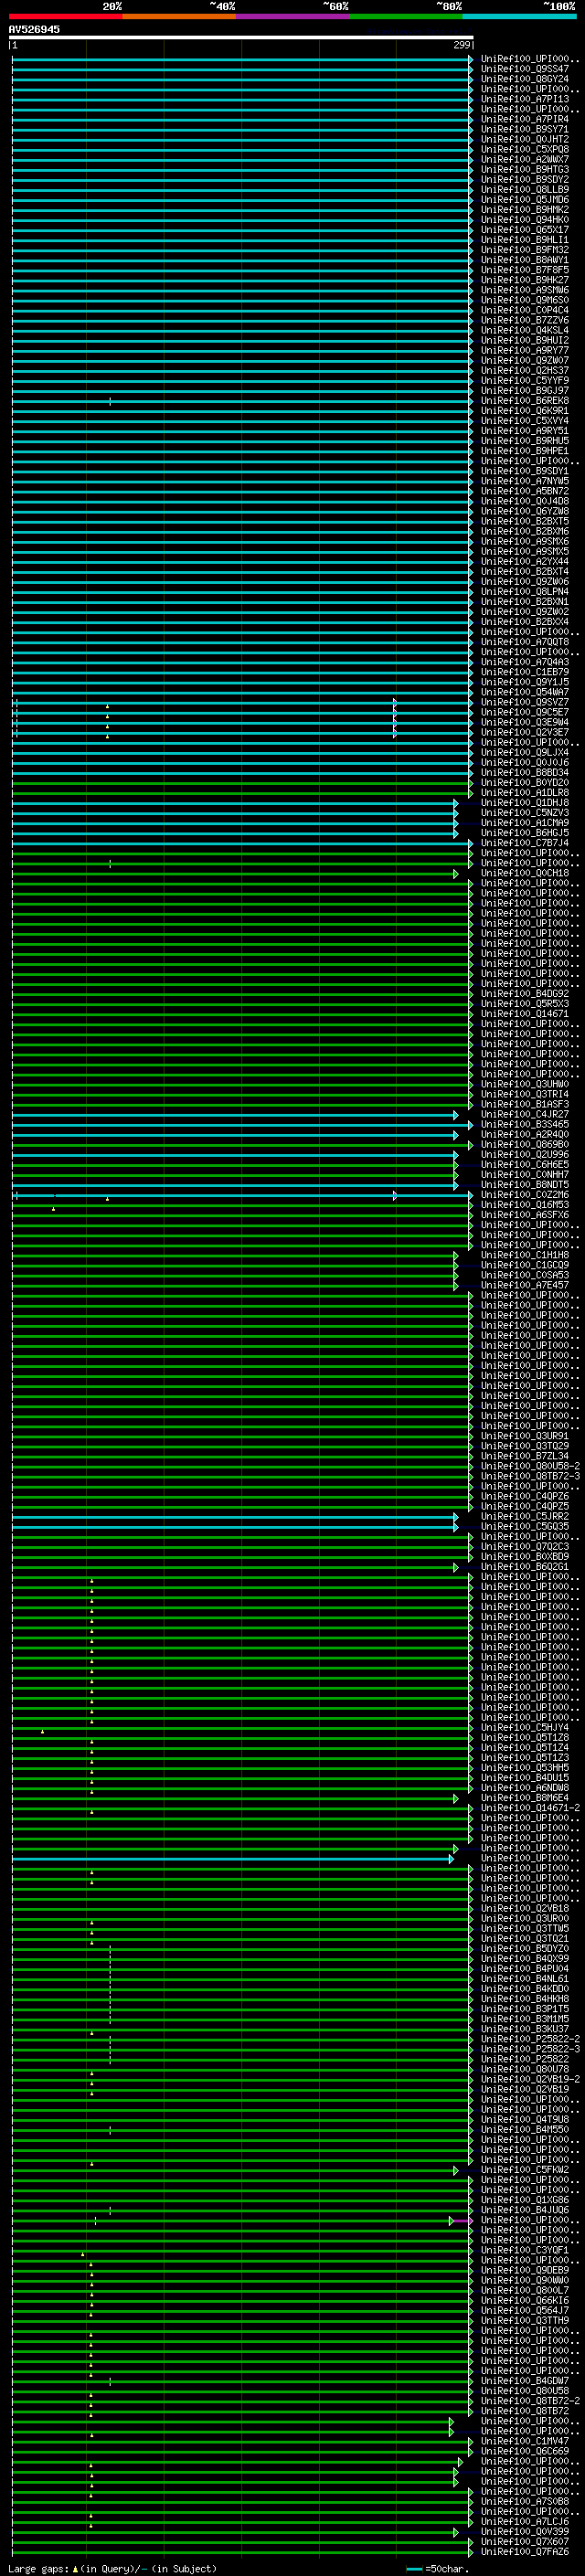Viewport: 585px width, 2576px height.
Task: Select the UniRef100_B4DG92 label
Action: 525,993
